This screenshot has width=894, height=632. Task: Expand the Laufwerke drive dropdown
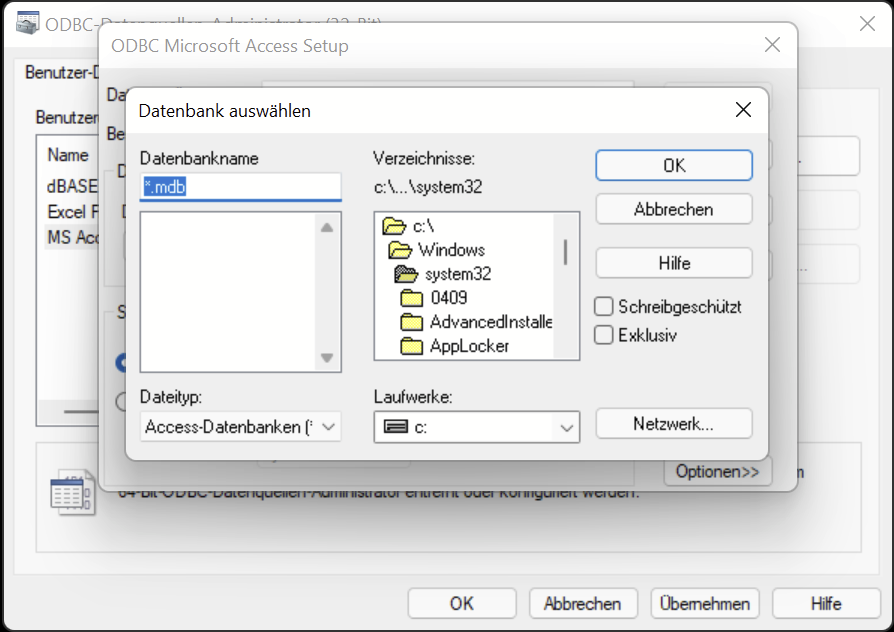[567, 427]
